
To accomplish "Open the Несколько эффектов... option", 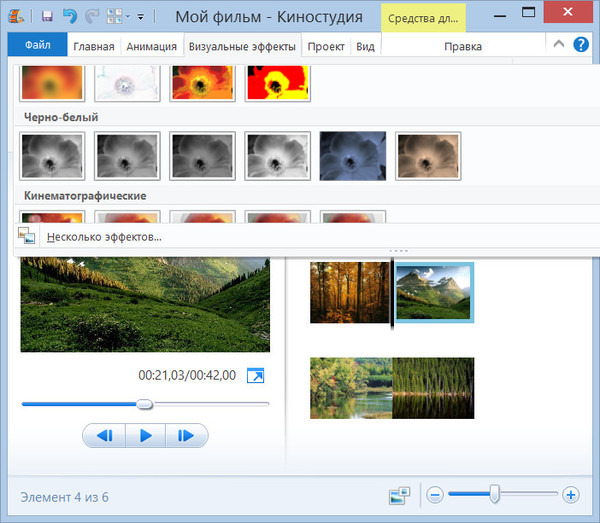I will 103,237.
